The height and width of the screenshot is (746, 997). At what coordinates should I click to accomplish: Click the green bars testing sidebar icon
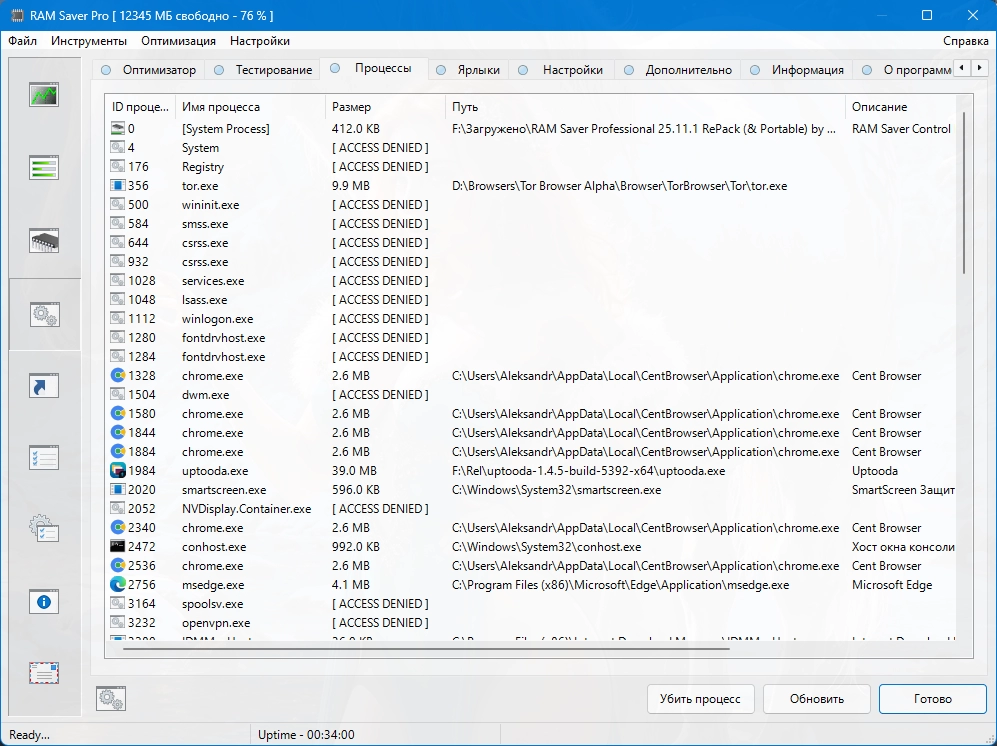coord(44,167)
